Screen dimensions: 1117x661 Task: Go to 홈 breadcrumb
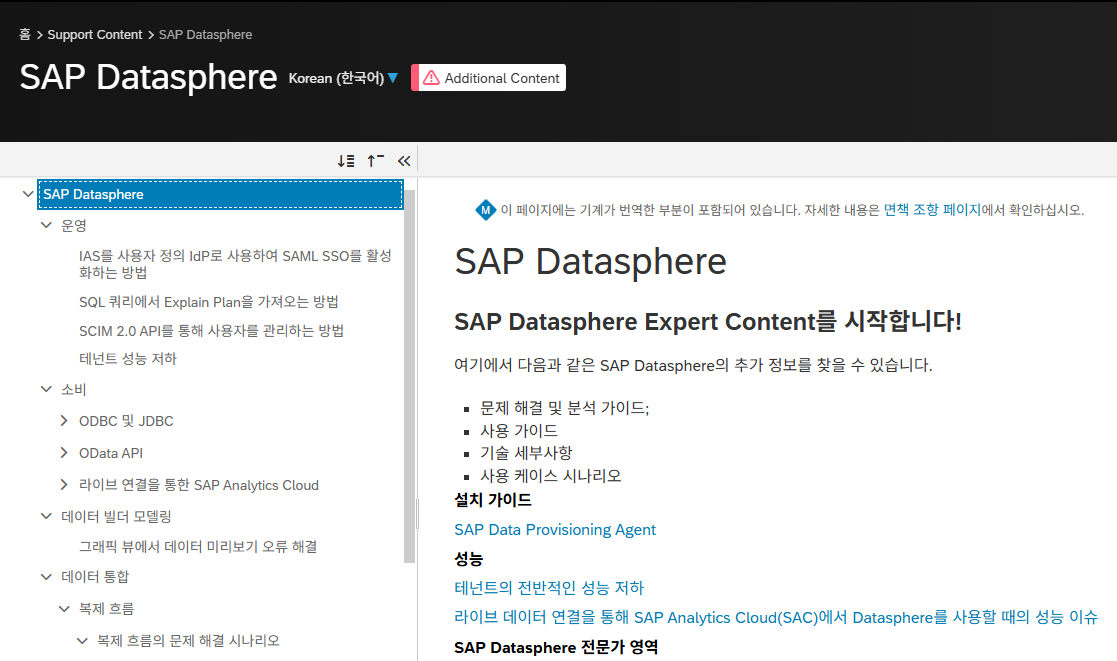click(24, 34)
